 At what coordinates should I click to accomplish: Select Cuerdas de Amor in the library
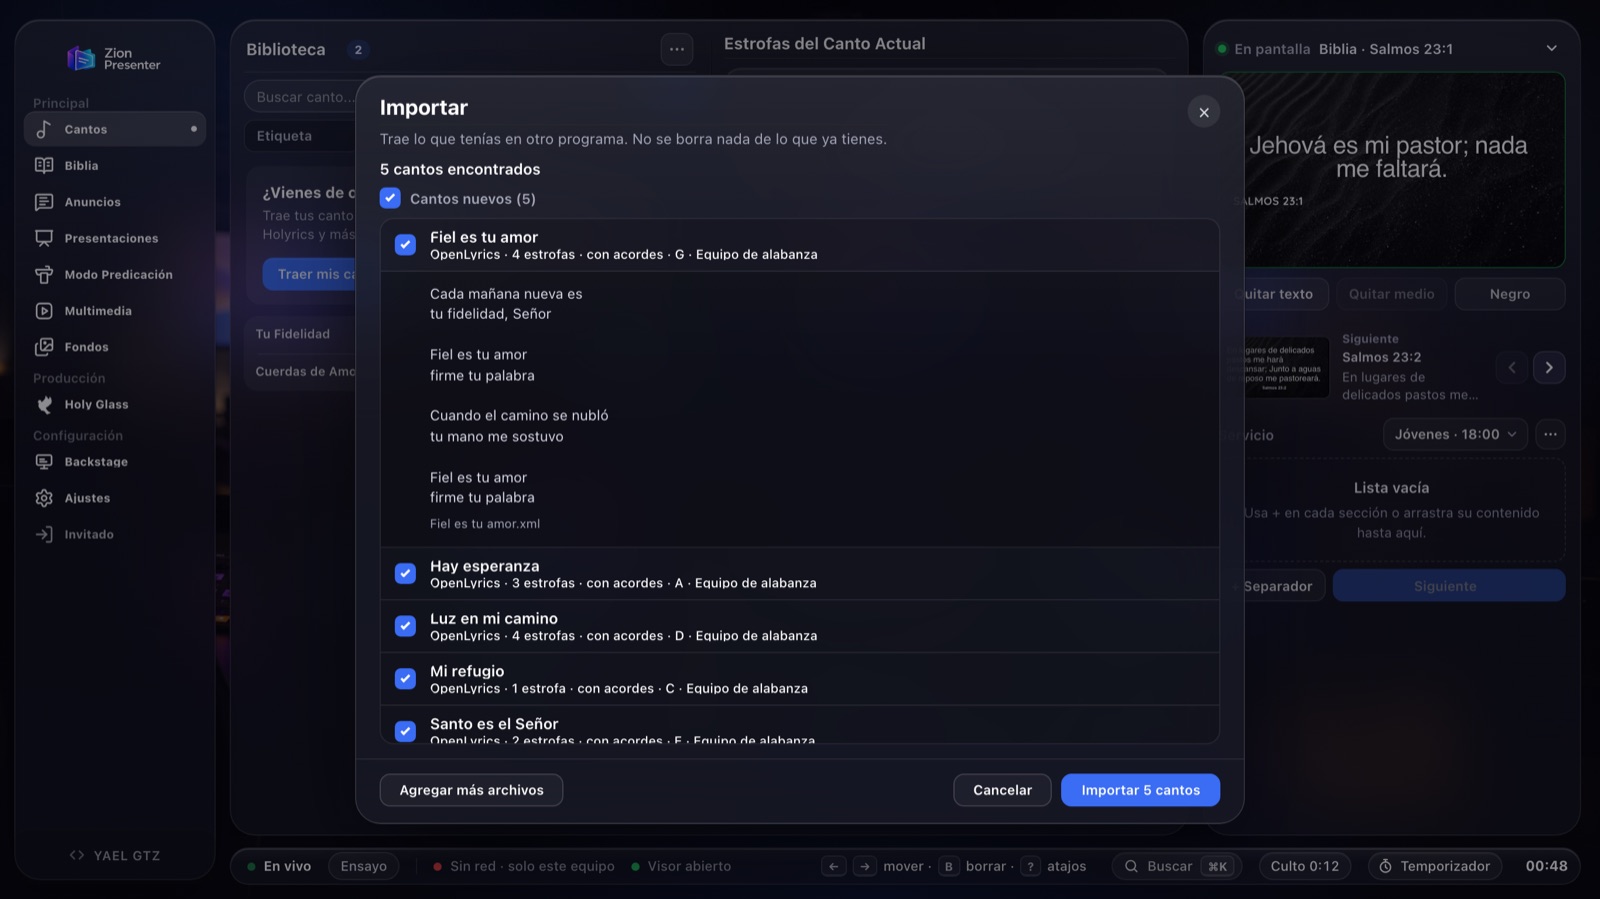(300, 371)
